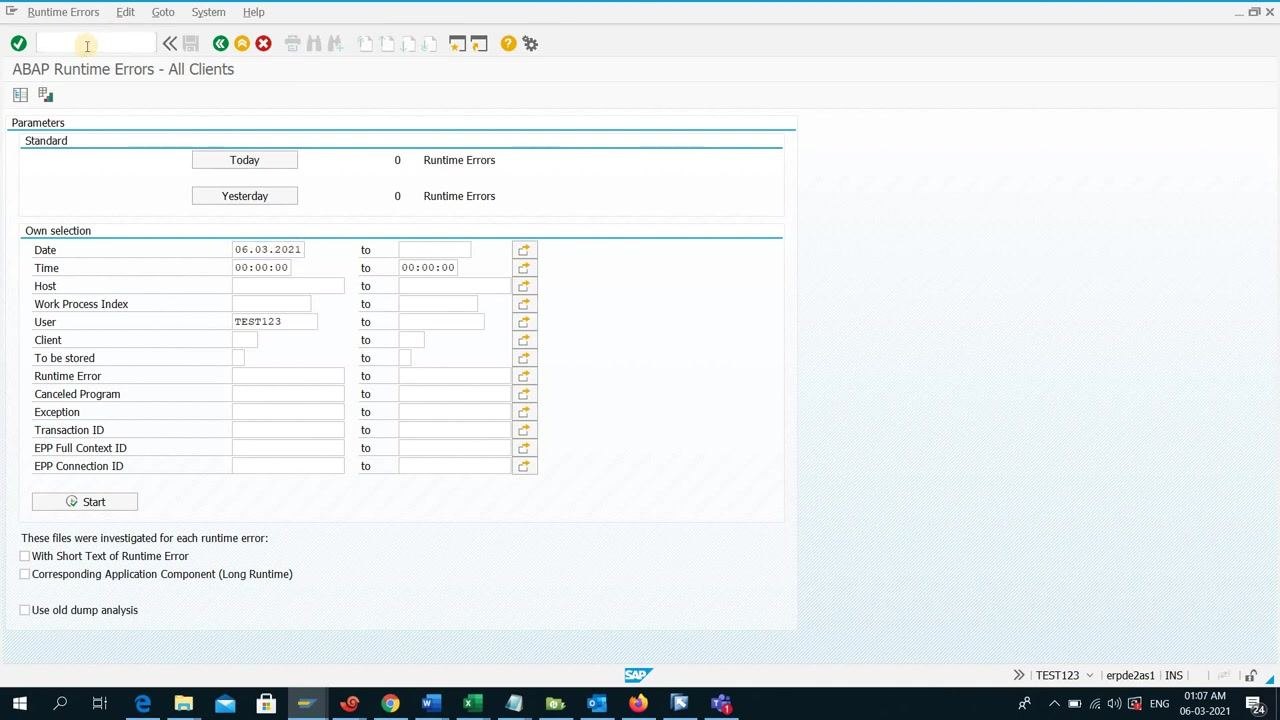The image size is (1280, 720).
Task: Click the Find Next binoculars icon
Action: [335, 43]
